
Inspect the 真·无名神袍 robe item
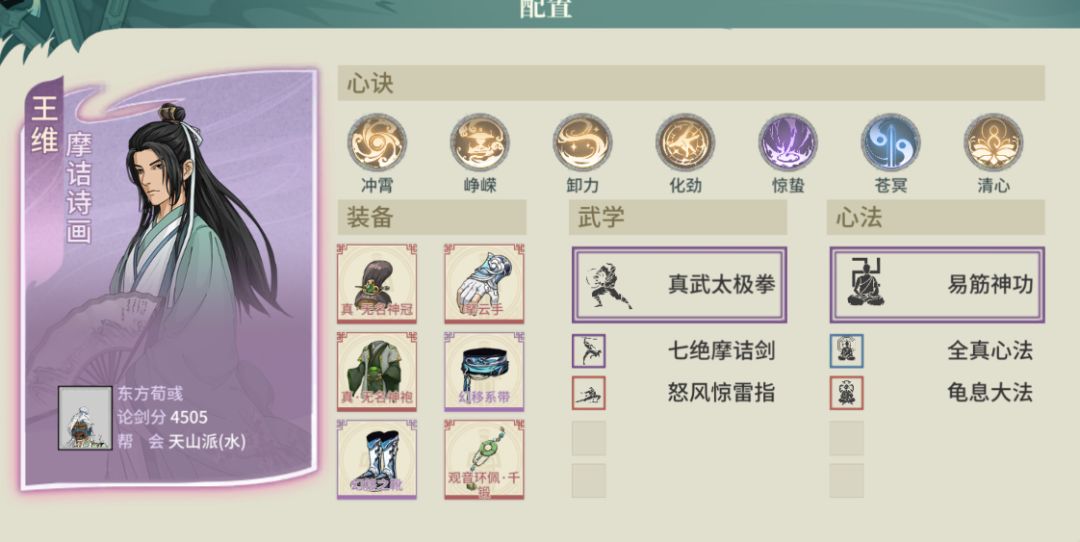click(377, 371)
